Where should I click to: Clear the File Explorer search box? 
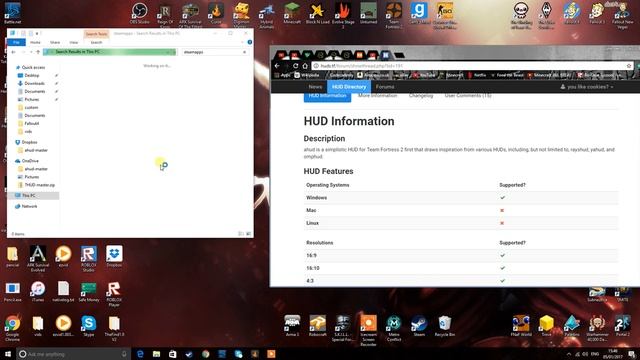coord(244,52)
